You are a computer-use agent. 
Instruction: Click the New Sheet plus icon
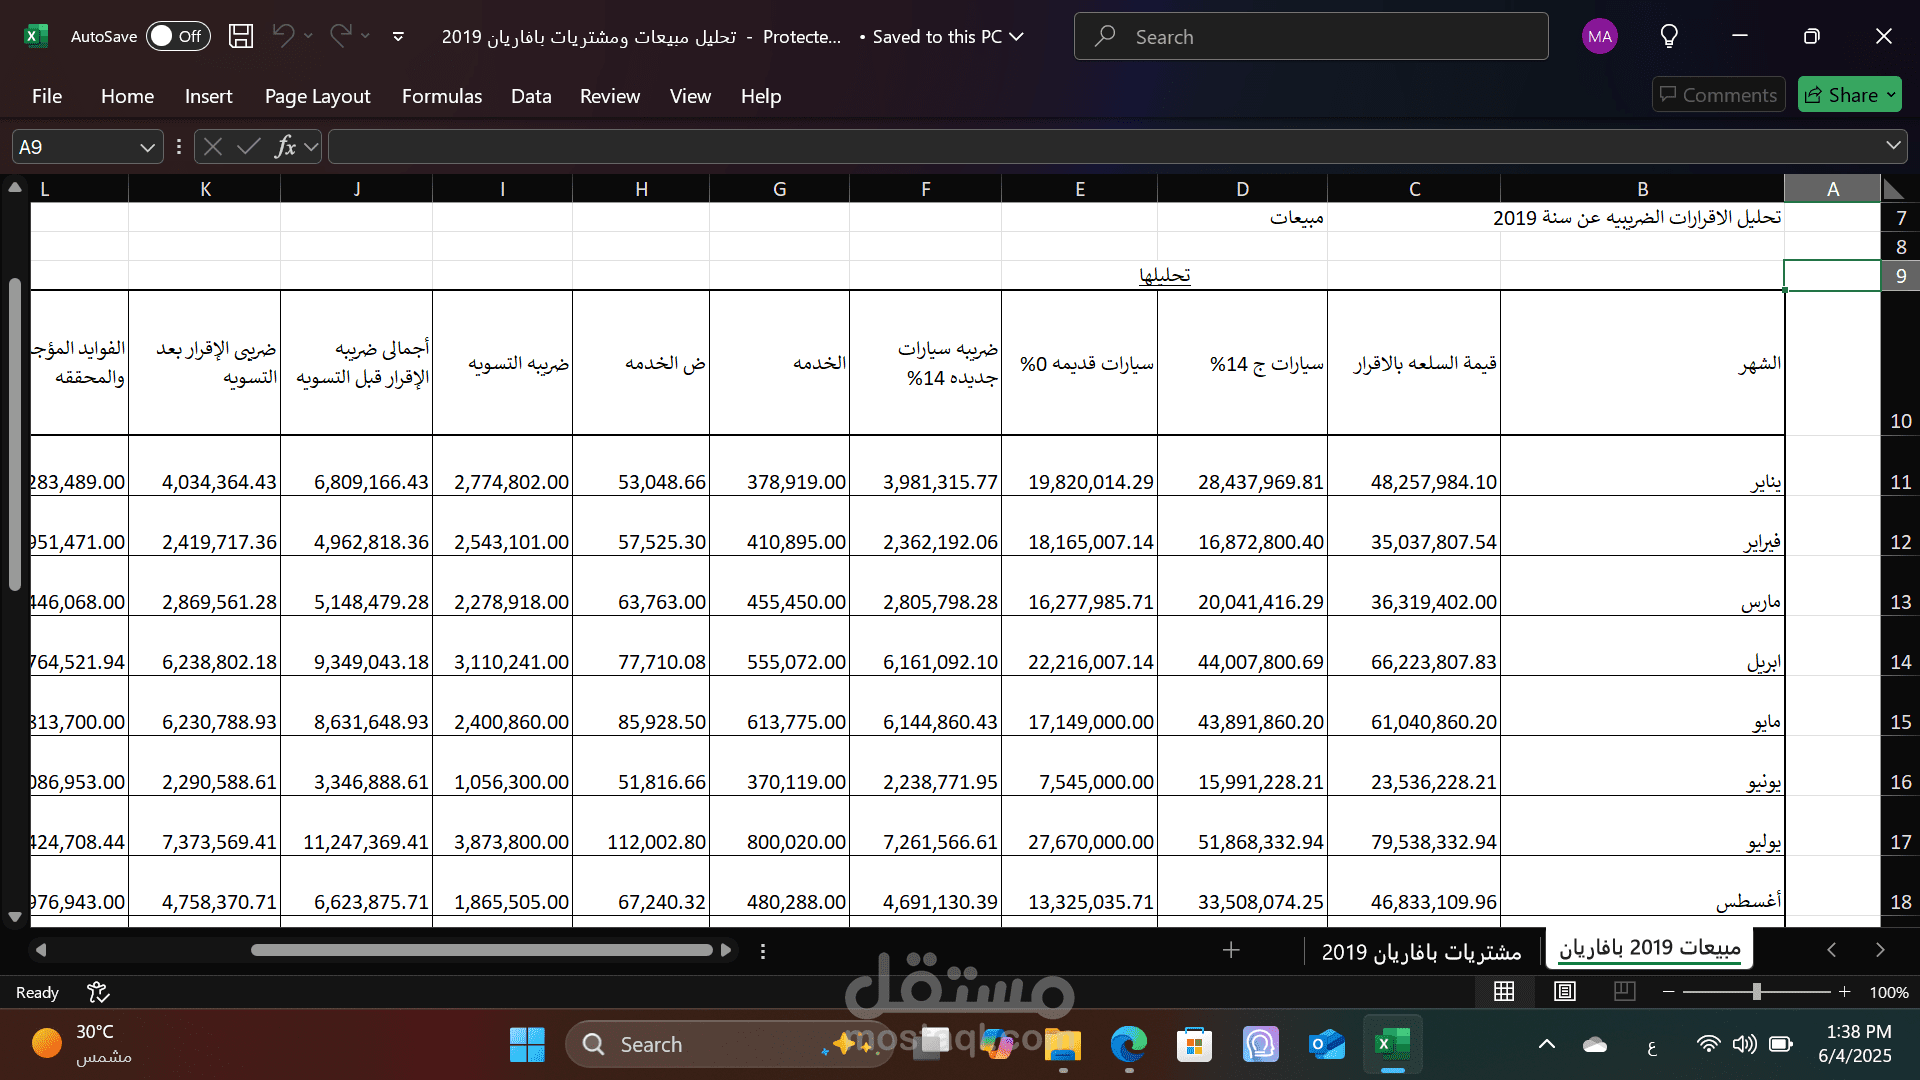(x=1231, y=950)
